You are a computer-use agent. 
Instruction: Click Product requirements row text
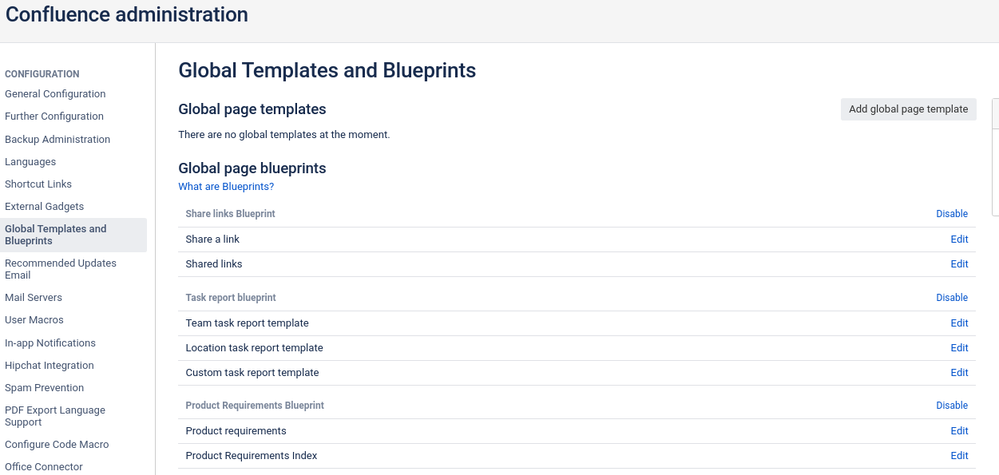coord(236,431)
